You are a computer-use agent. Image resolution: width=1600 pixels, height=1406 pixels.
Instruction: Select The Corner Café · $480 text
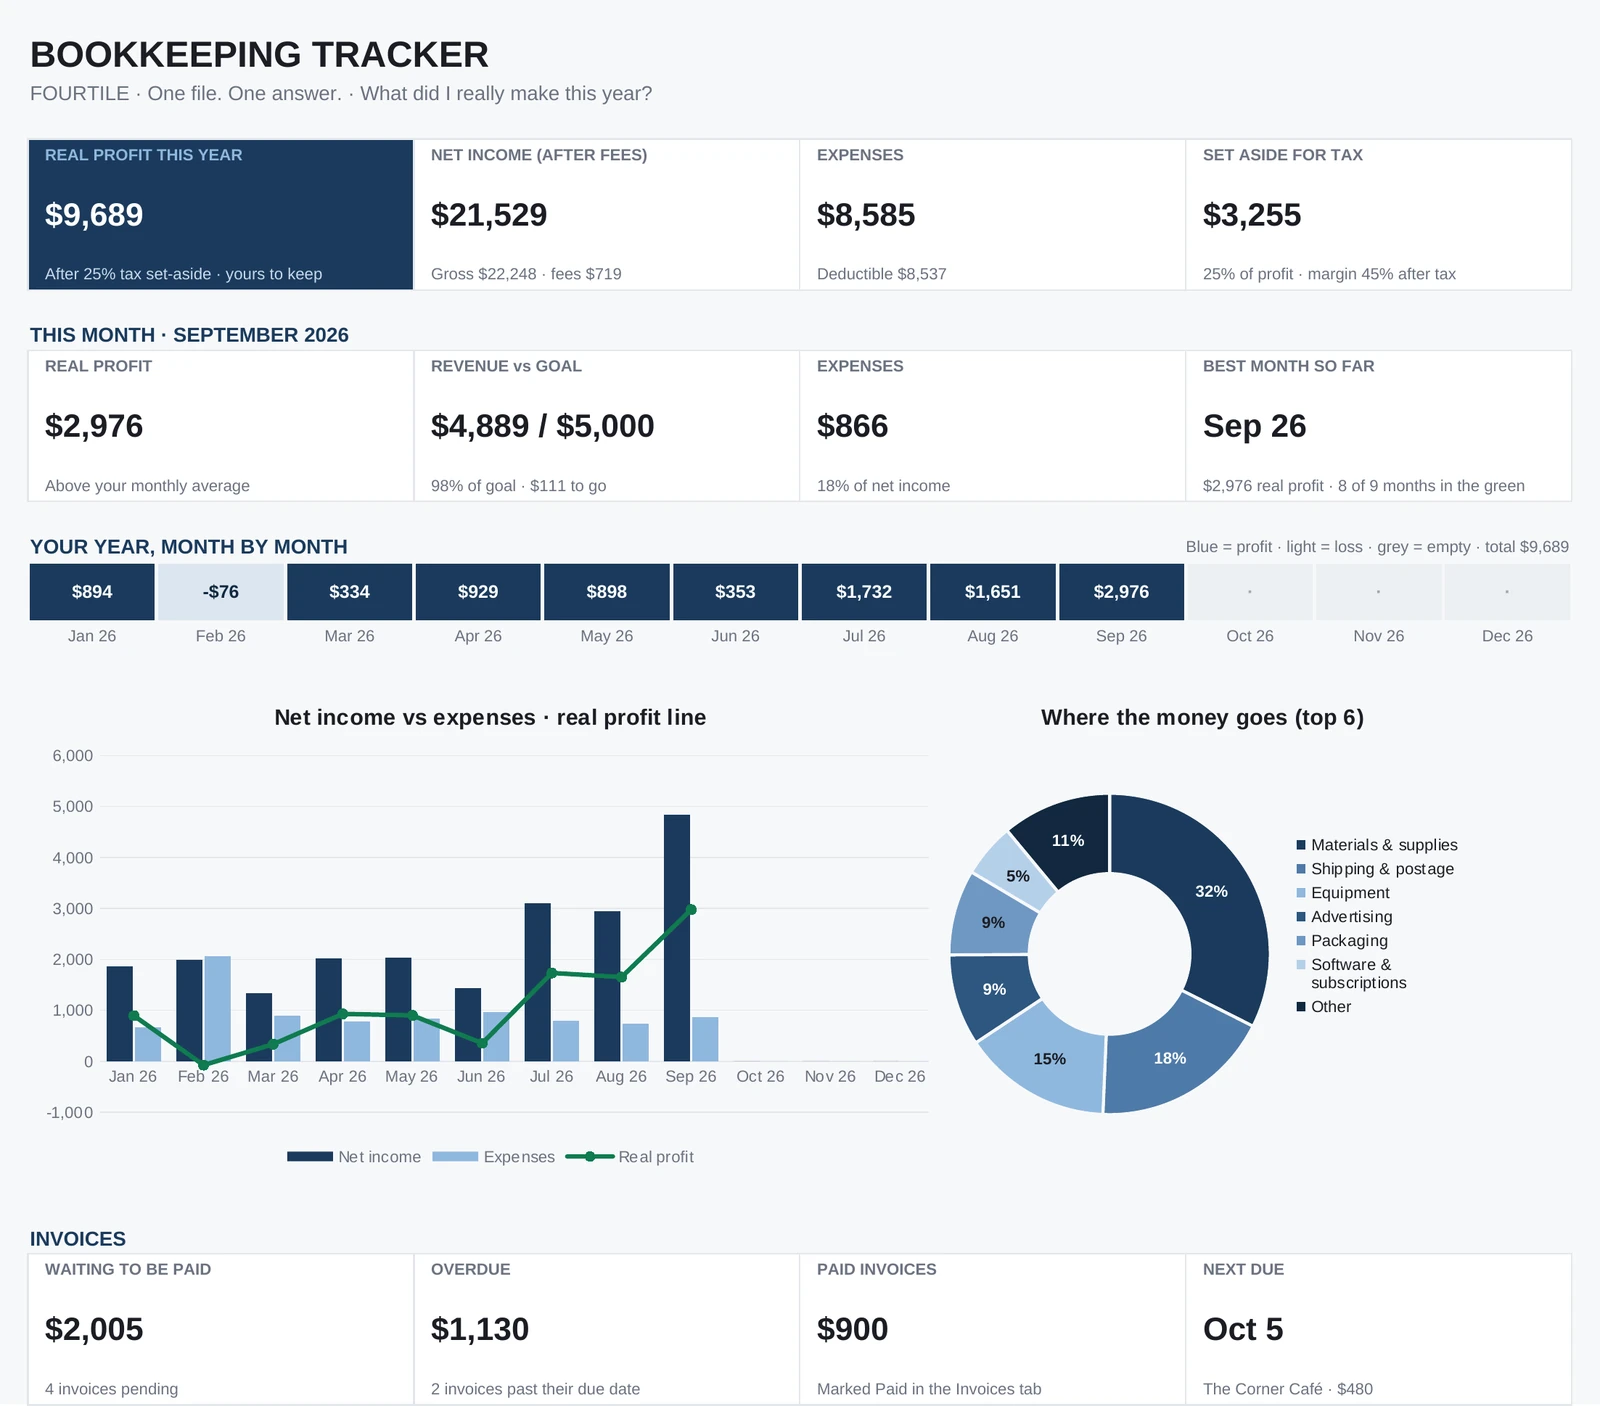(1288, 1389)
